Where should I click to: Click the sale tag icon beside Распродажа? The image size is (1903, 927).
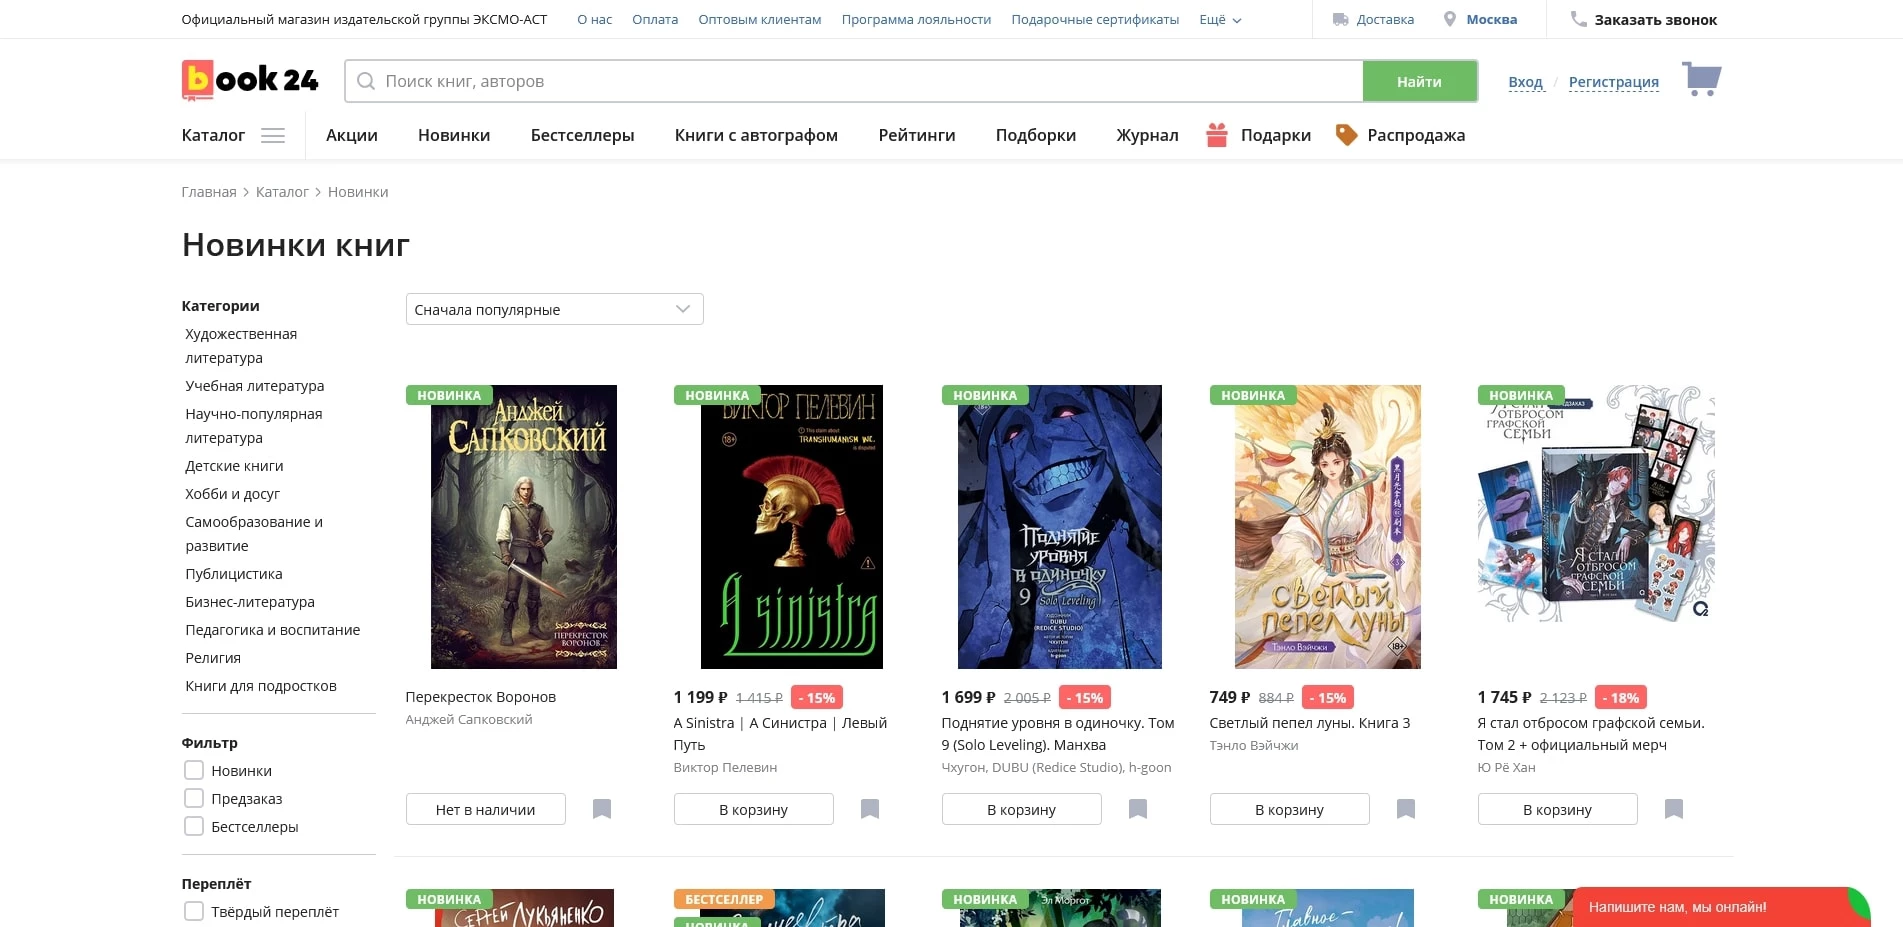(1346, 135)
